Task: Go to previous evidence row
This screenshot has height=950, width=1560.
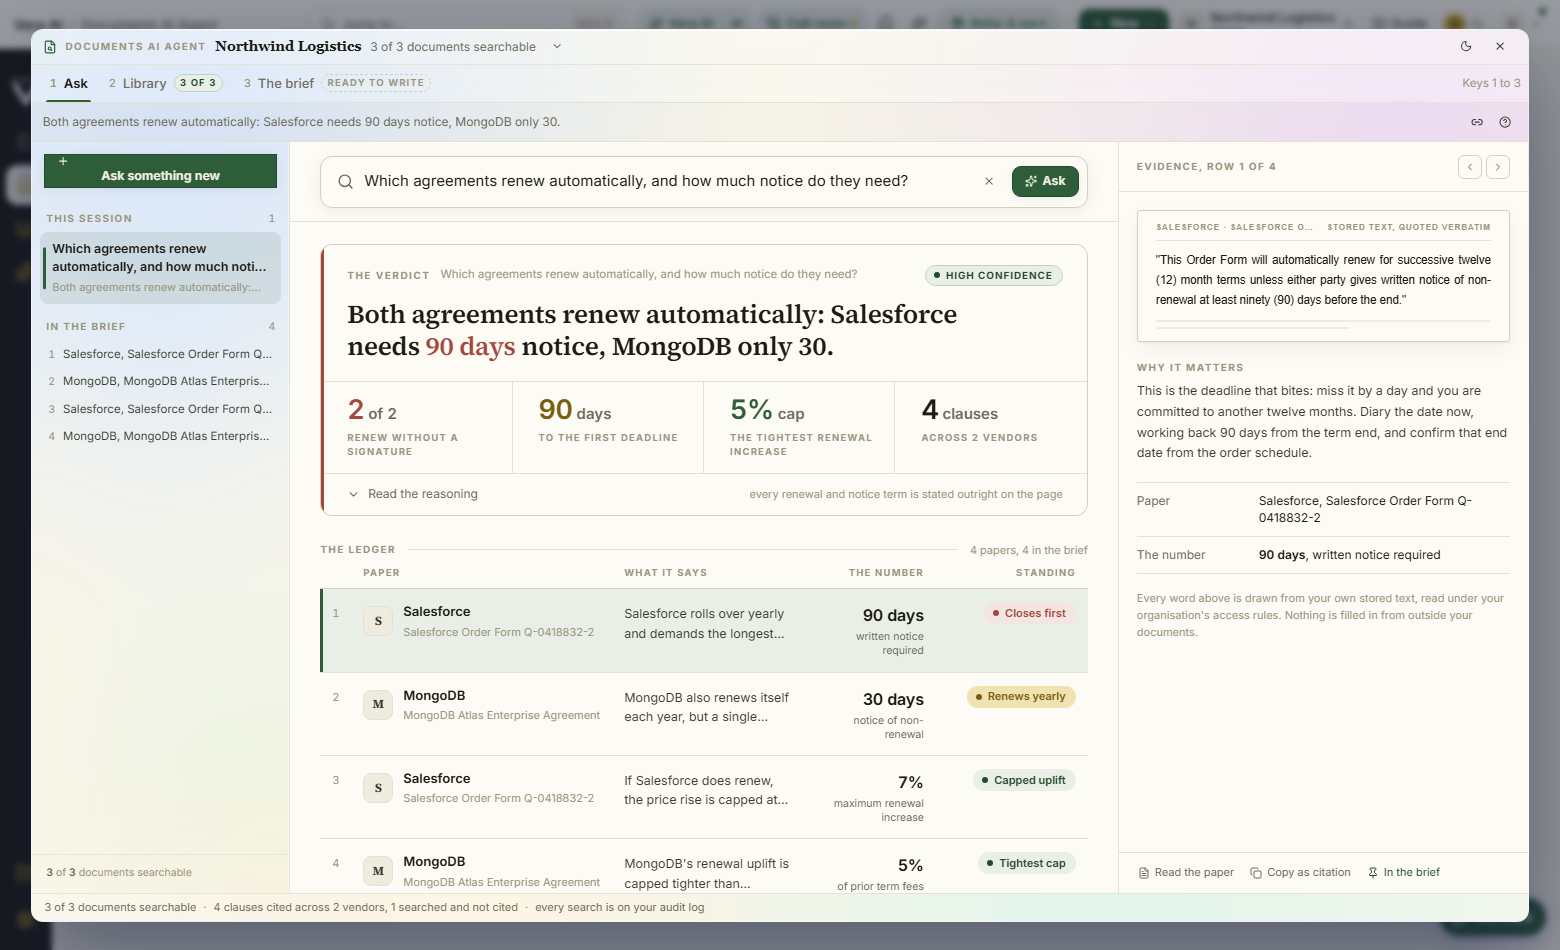Action: click(x=1470, y=167)
